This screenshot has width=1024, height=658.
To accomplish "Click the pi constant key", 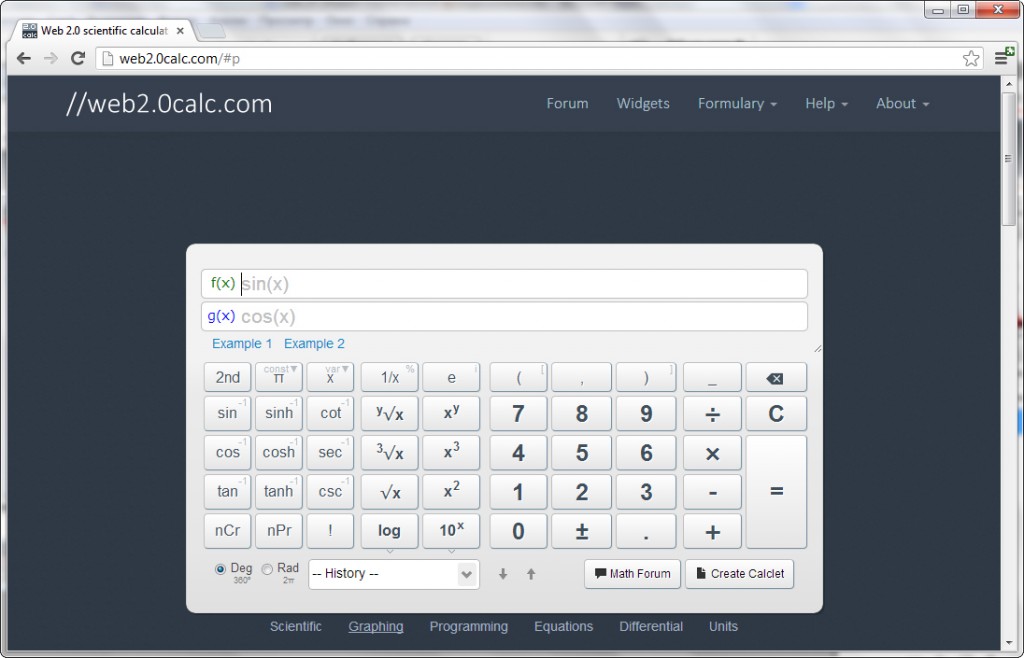I will coord(279,377).
